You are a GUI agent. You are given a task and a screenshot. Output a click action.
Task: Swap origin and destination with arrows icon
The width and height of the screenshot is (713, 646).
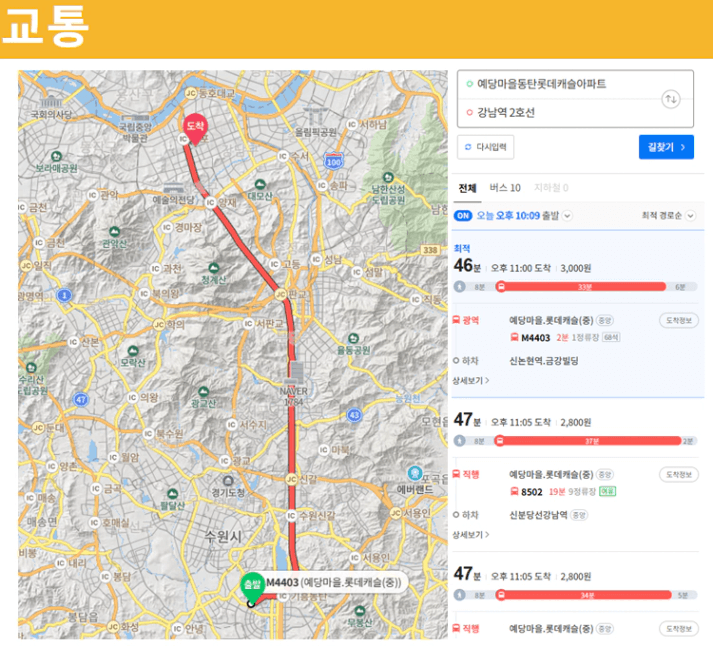pos(671,99)
